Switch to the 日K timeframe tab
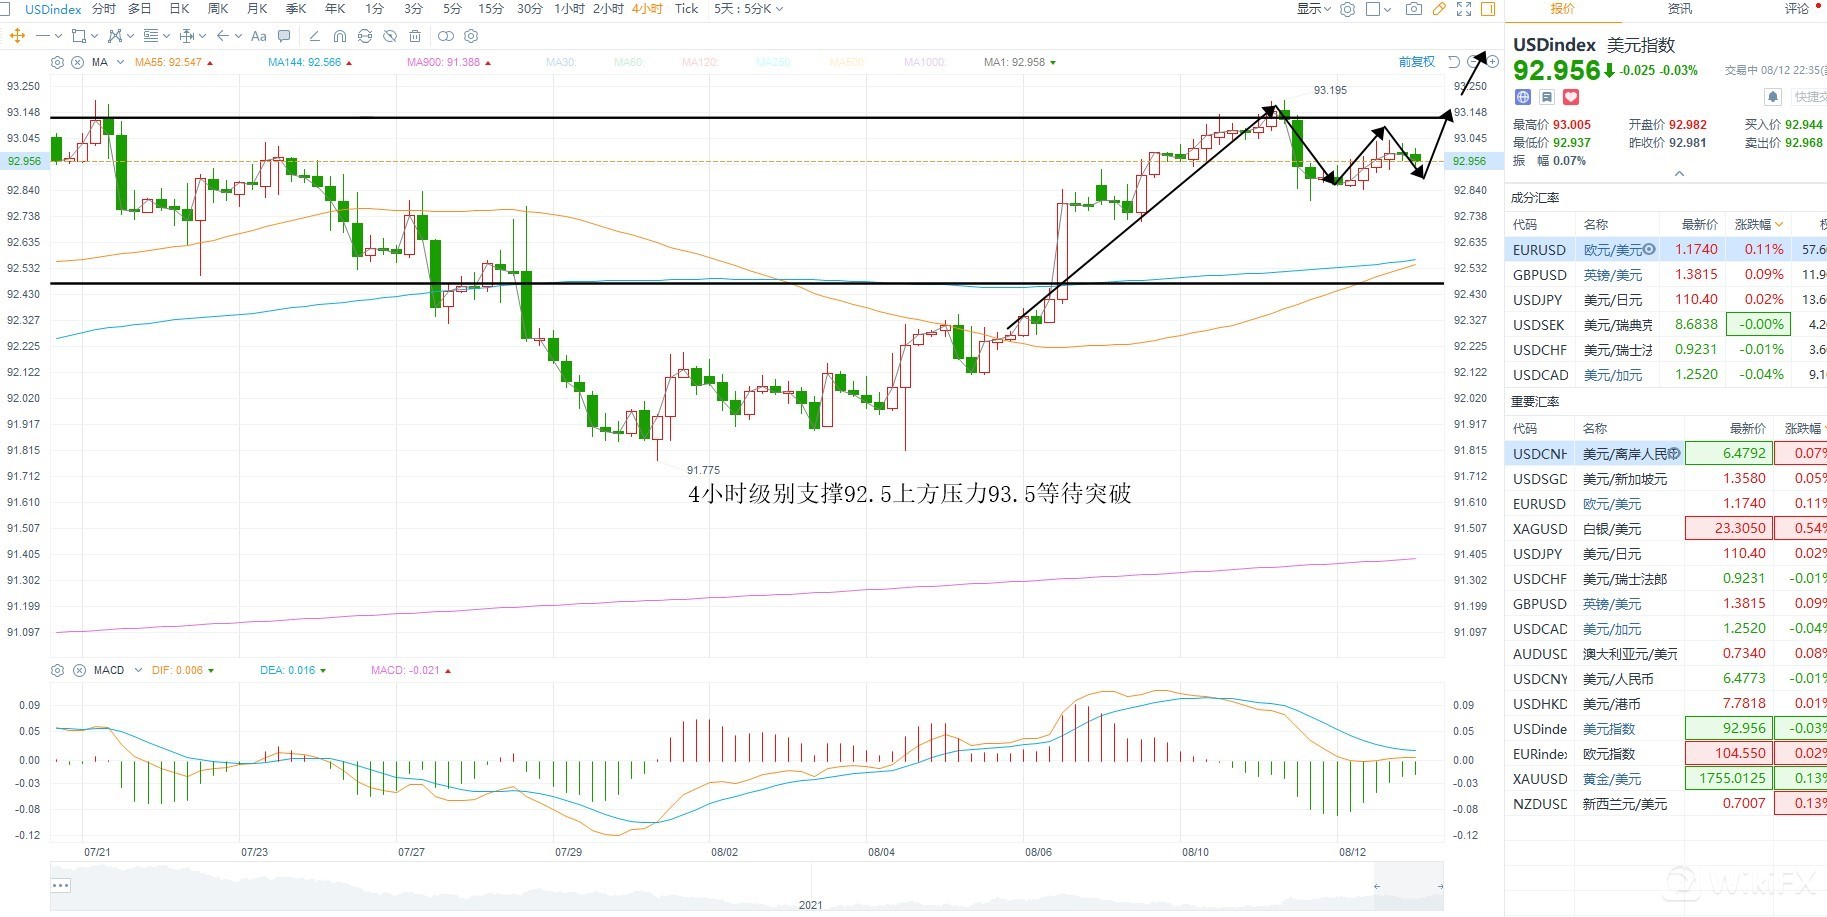Image resolution: width=1827 pixels, height=917 pixels. coord(180,9)
